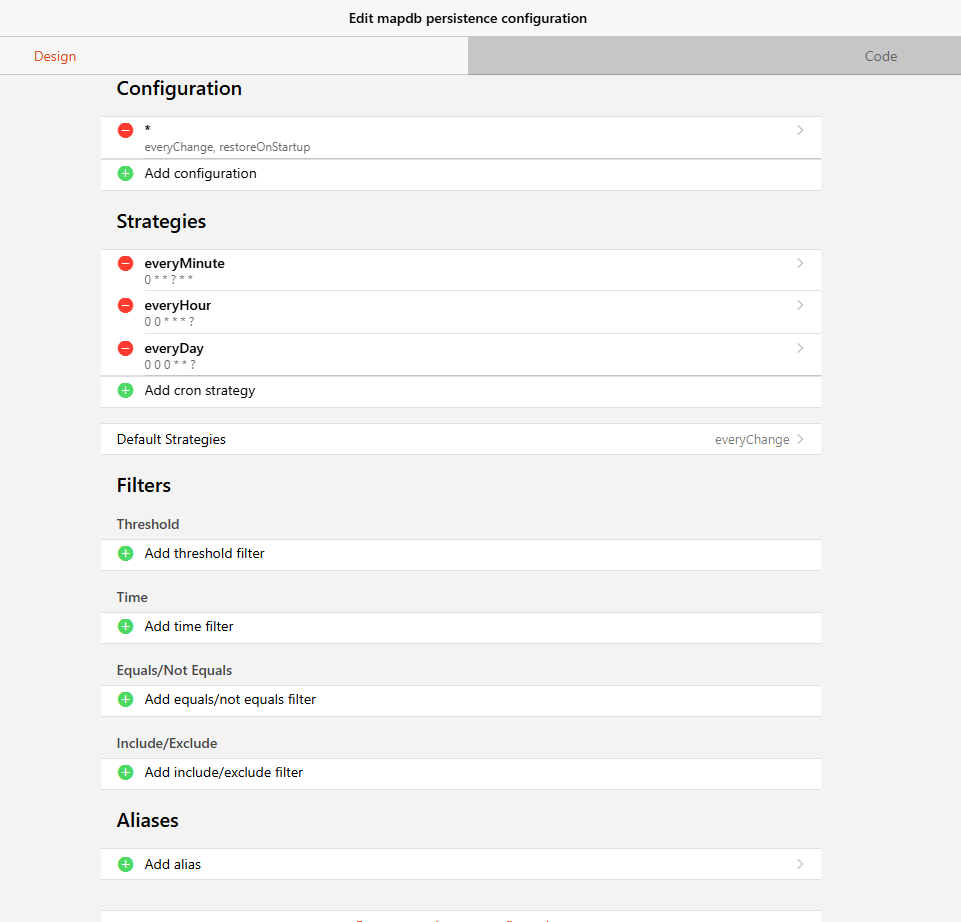Open everyDay strategy details chevron
Screen dimensions: 961x922
[x=800, y=348]
